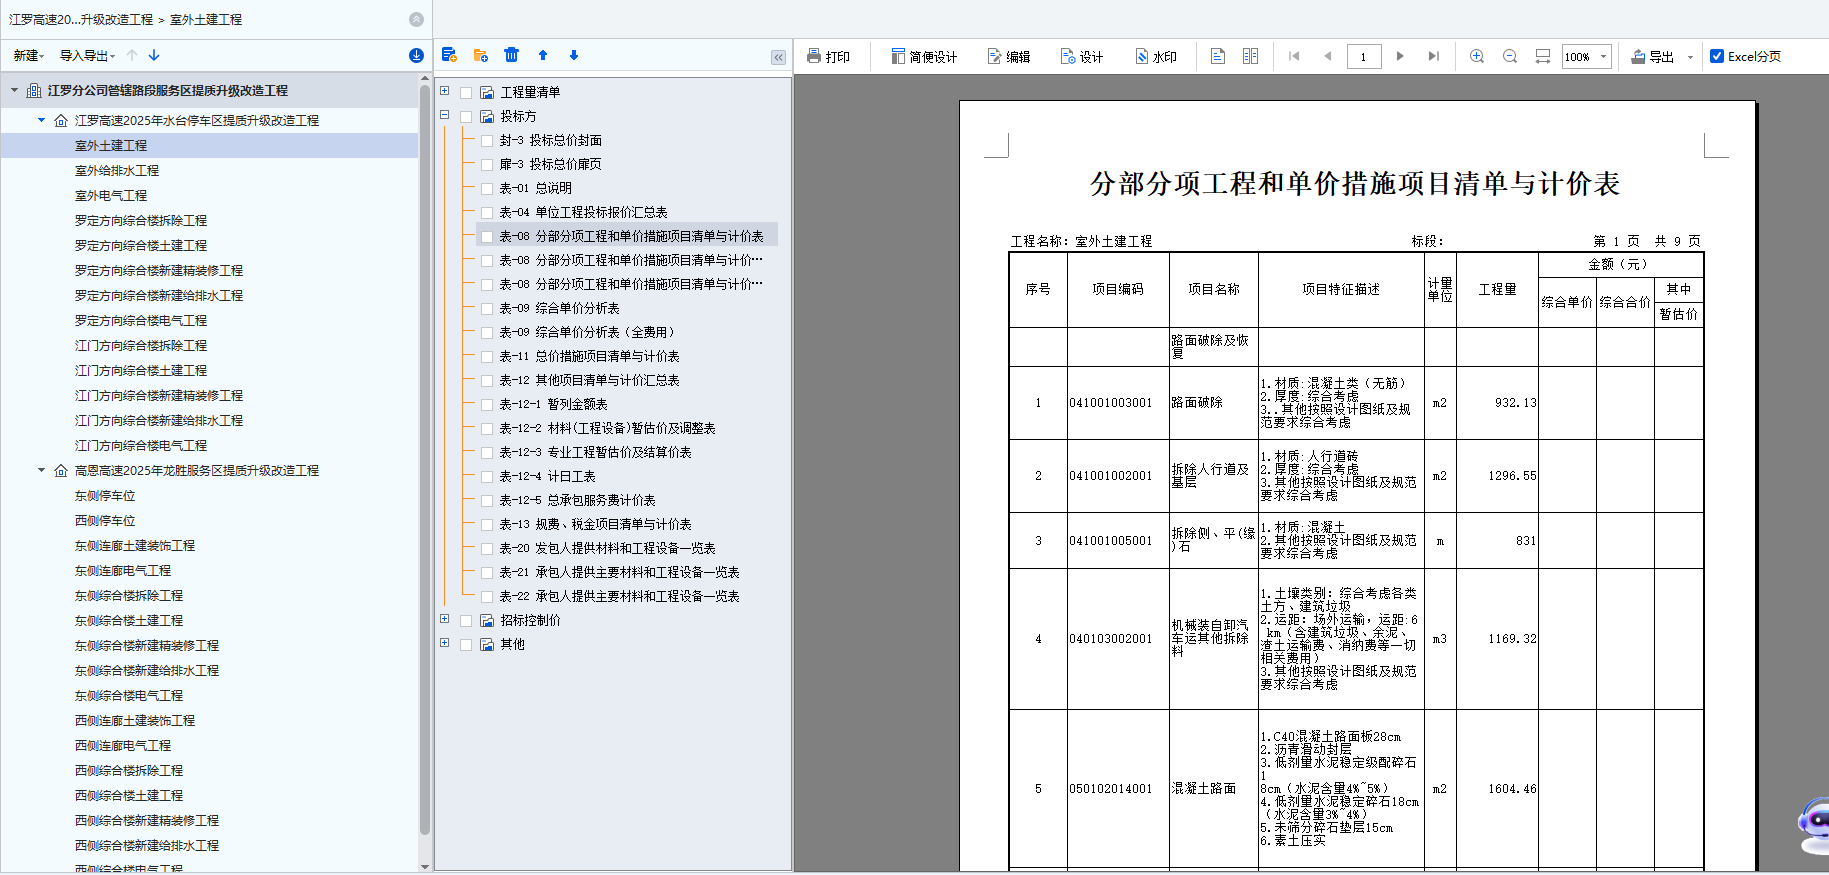Zoom out of the report preview
The image size is (1829, 875).
1510,56
